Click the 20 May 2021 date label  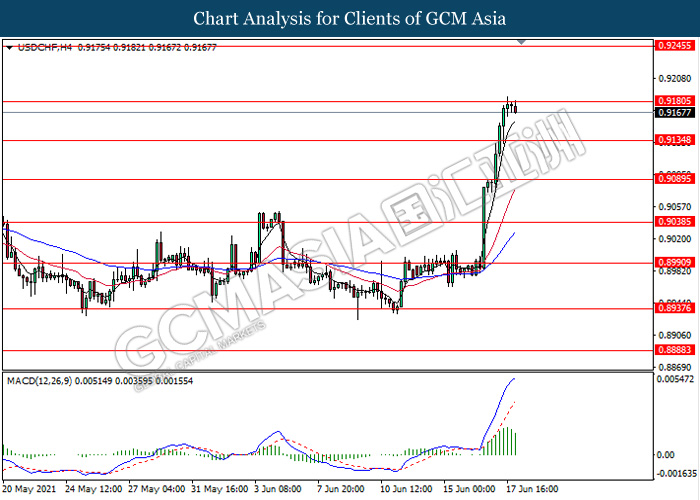click(29, 489)
